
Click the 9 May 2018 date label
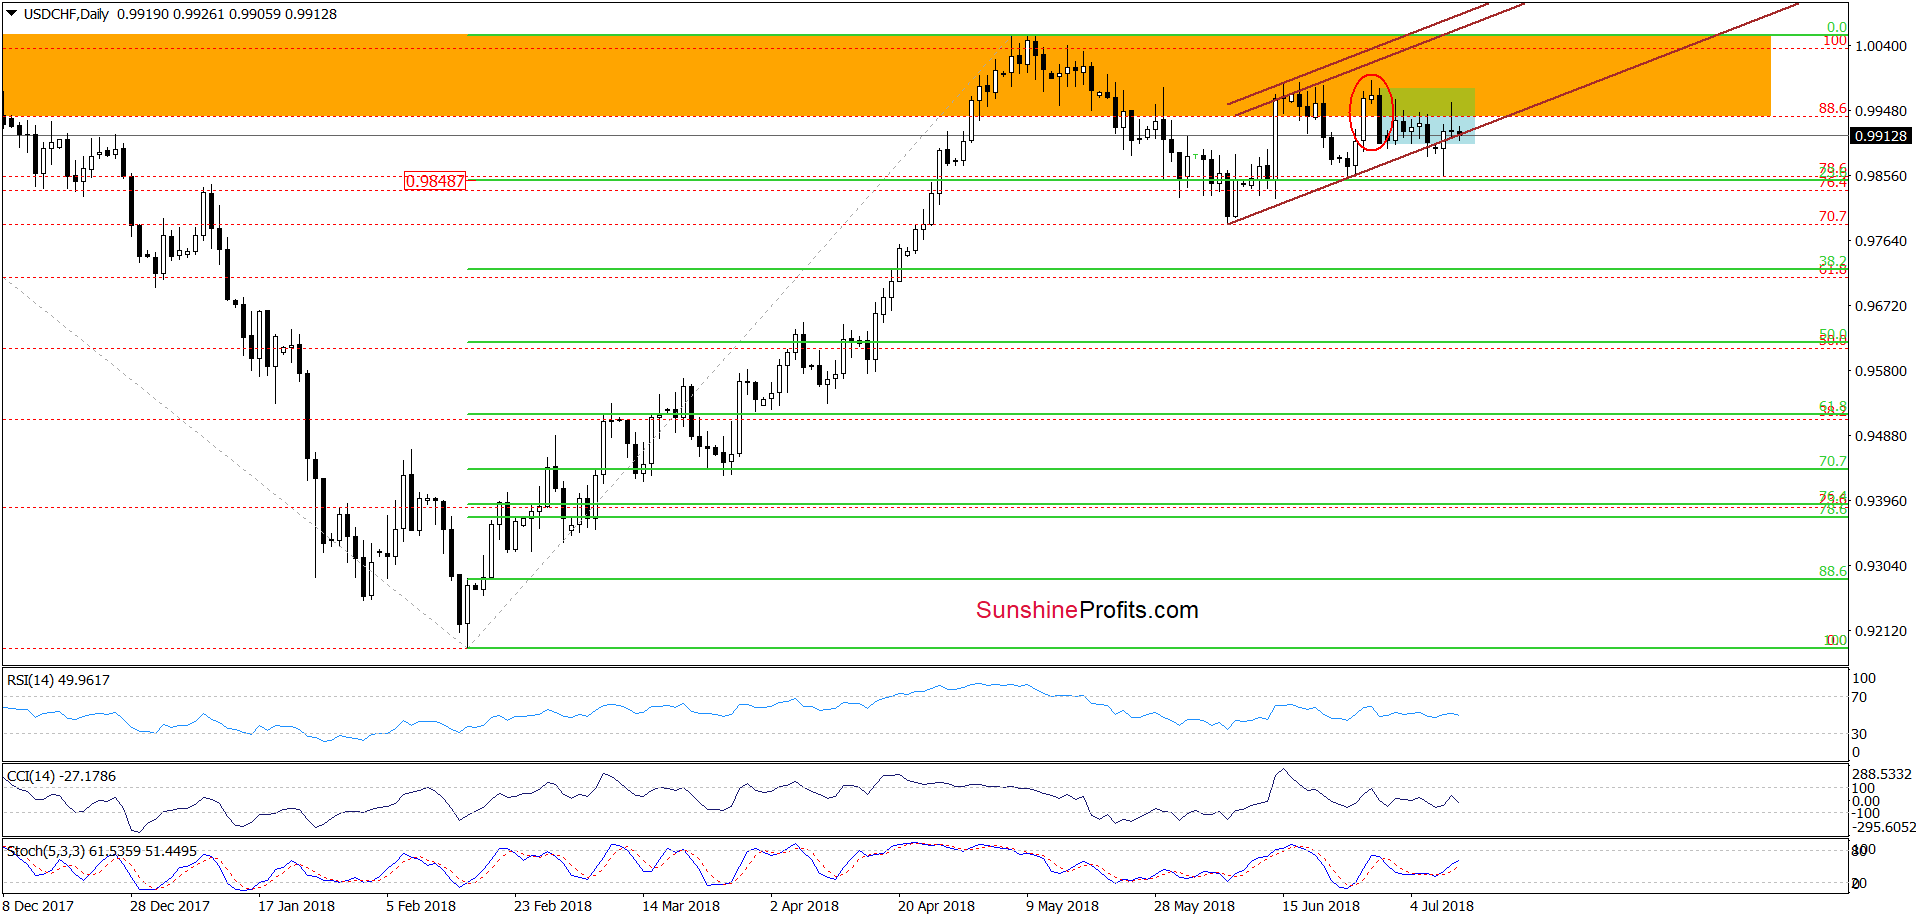1062,906
